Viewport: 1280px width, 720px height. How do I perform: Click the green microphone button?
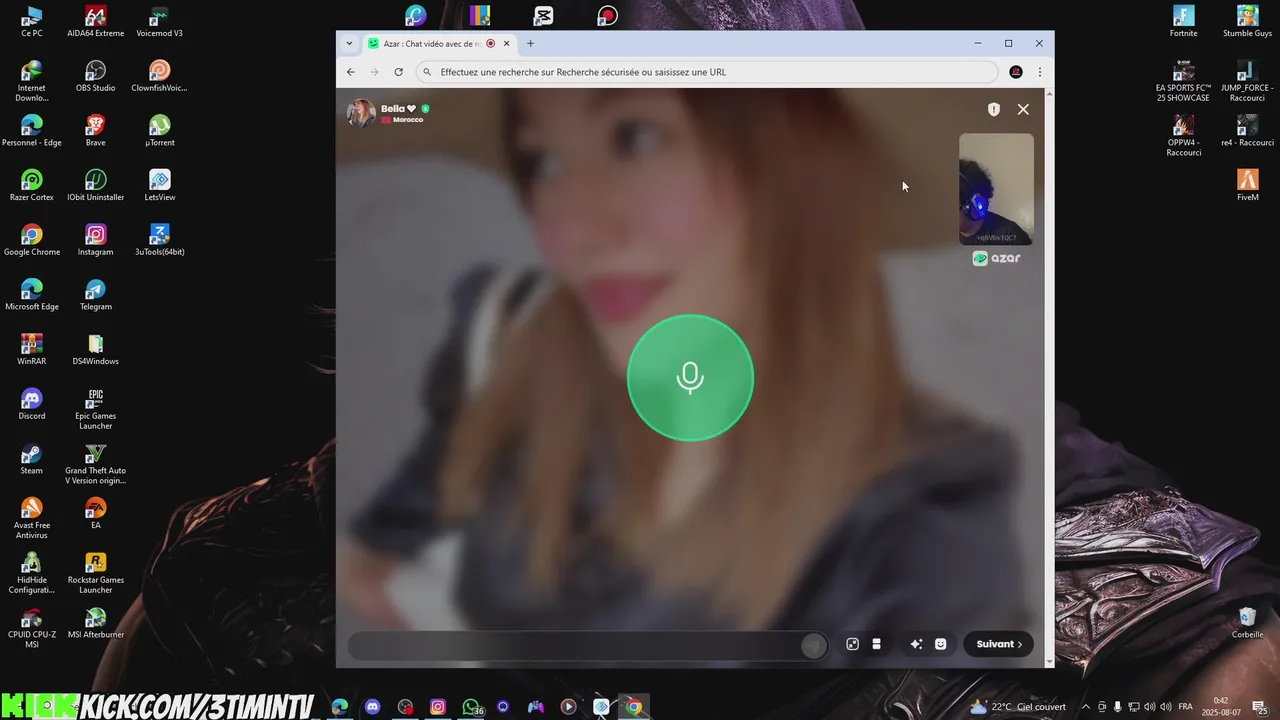point(690,377)
